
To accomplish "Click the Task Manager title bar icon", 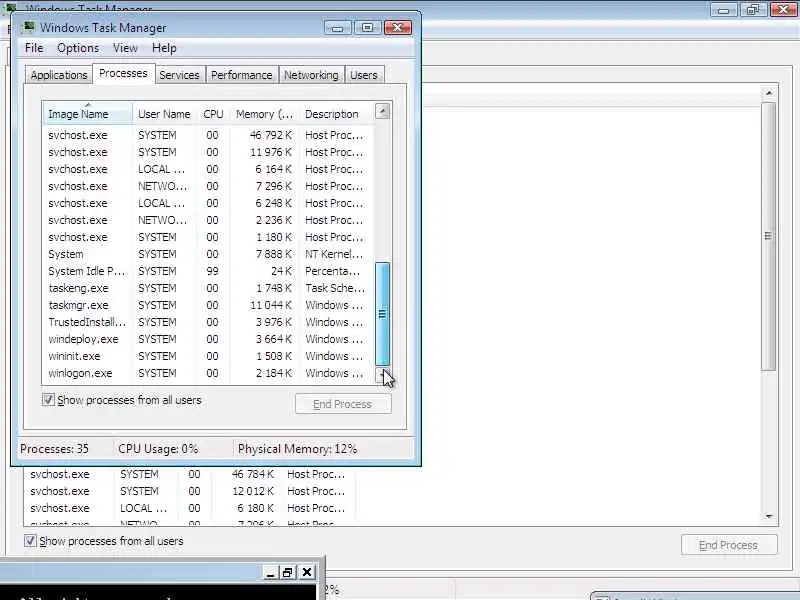I will coord(29,28).
